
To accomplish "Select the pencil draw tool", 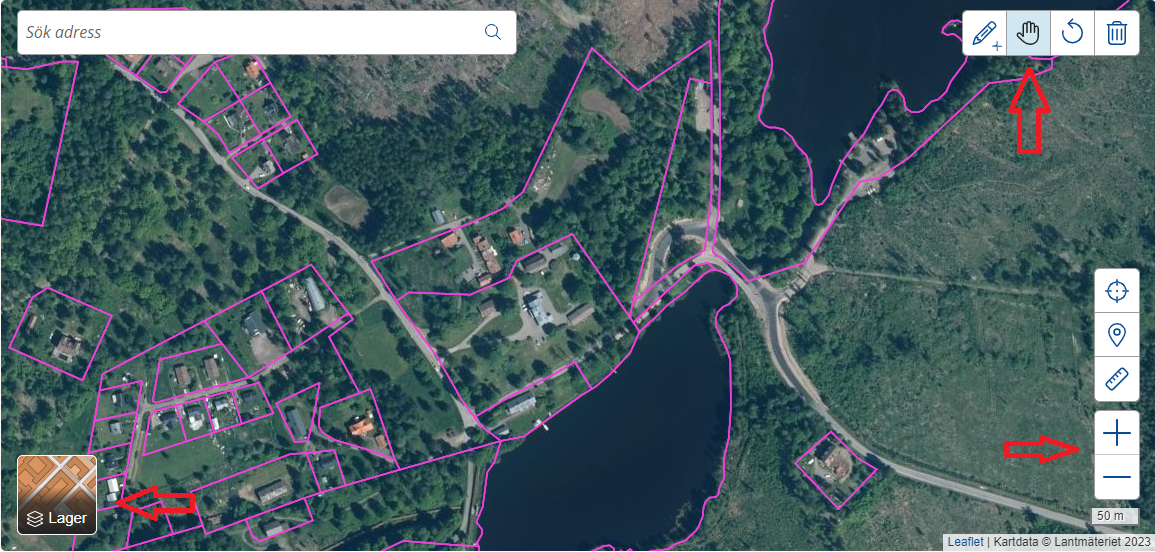I will pos(985,33).
